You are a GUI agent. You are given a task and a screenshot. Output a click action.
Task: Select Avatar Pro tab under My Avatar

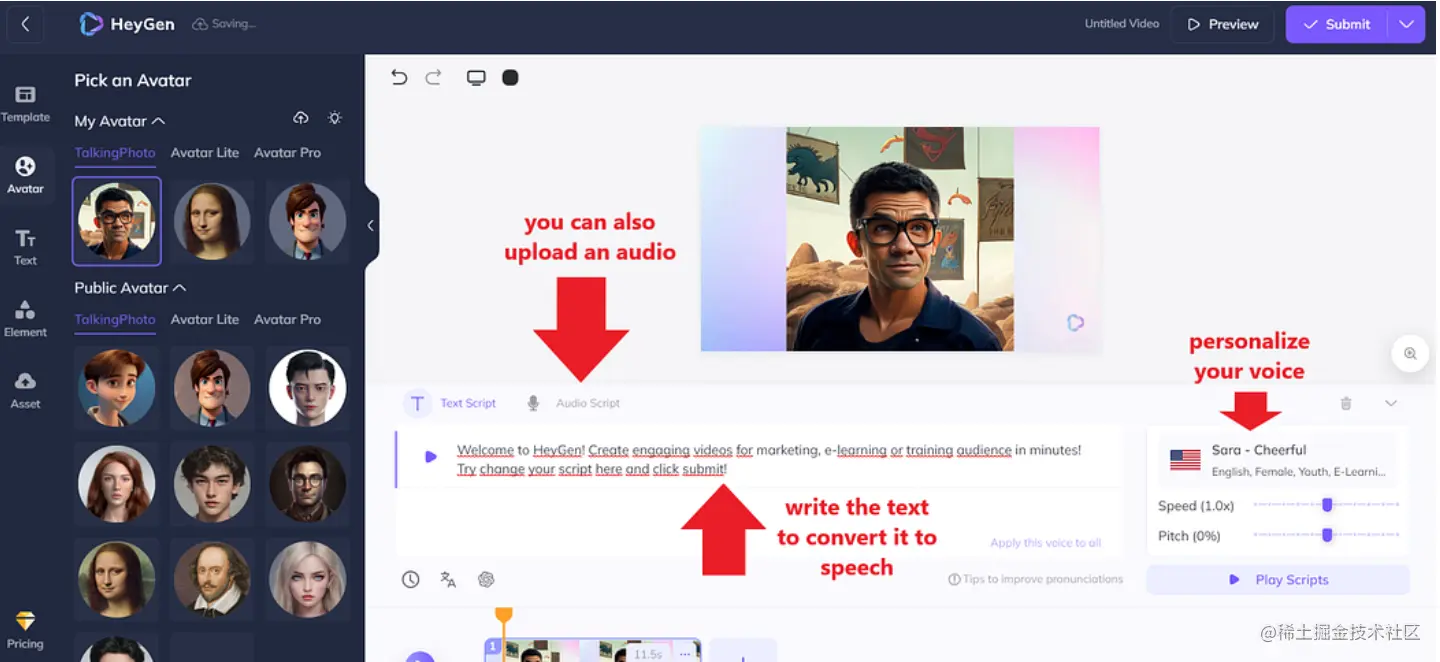[287, 152]
